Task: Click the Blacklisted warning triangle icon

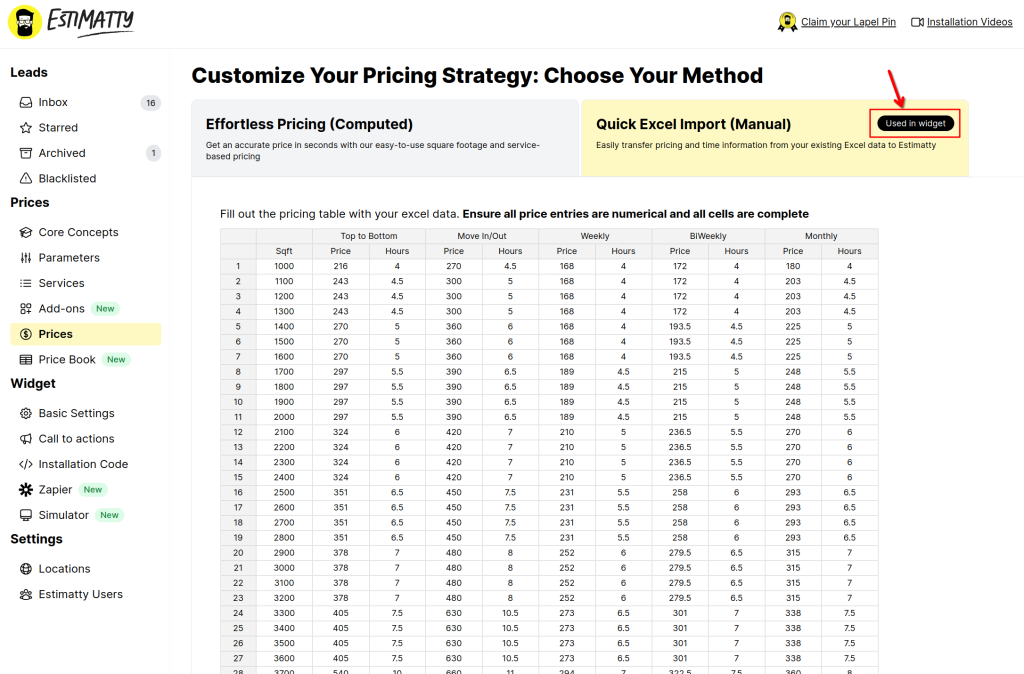Action: (25, 179)
